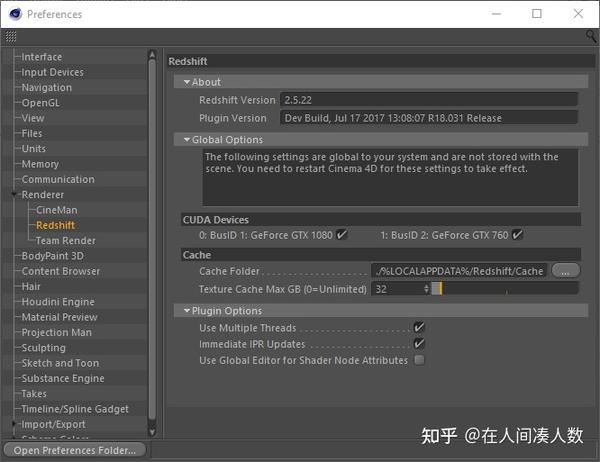This screenshot has height=462, width=600.
Task: Select Renderer category label
Action: (x=43, y=194)
